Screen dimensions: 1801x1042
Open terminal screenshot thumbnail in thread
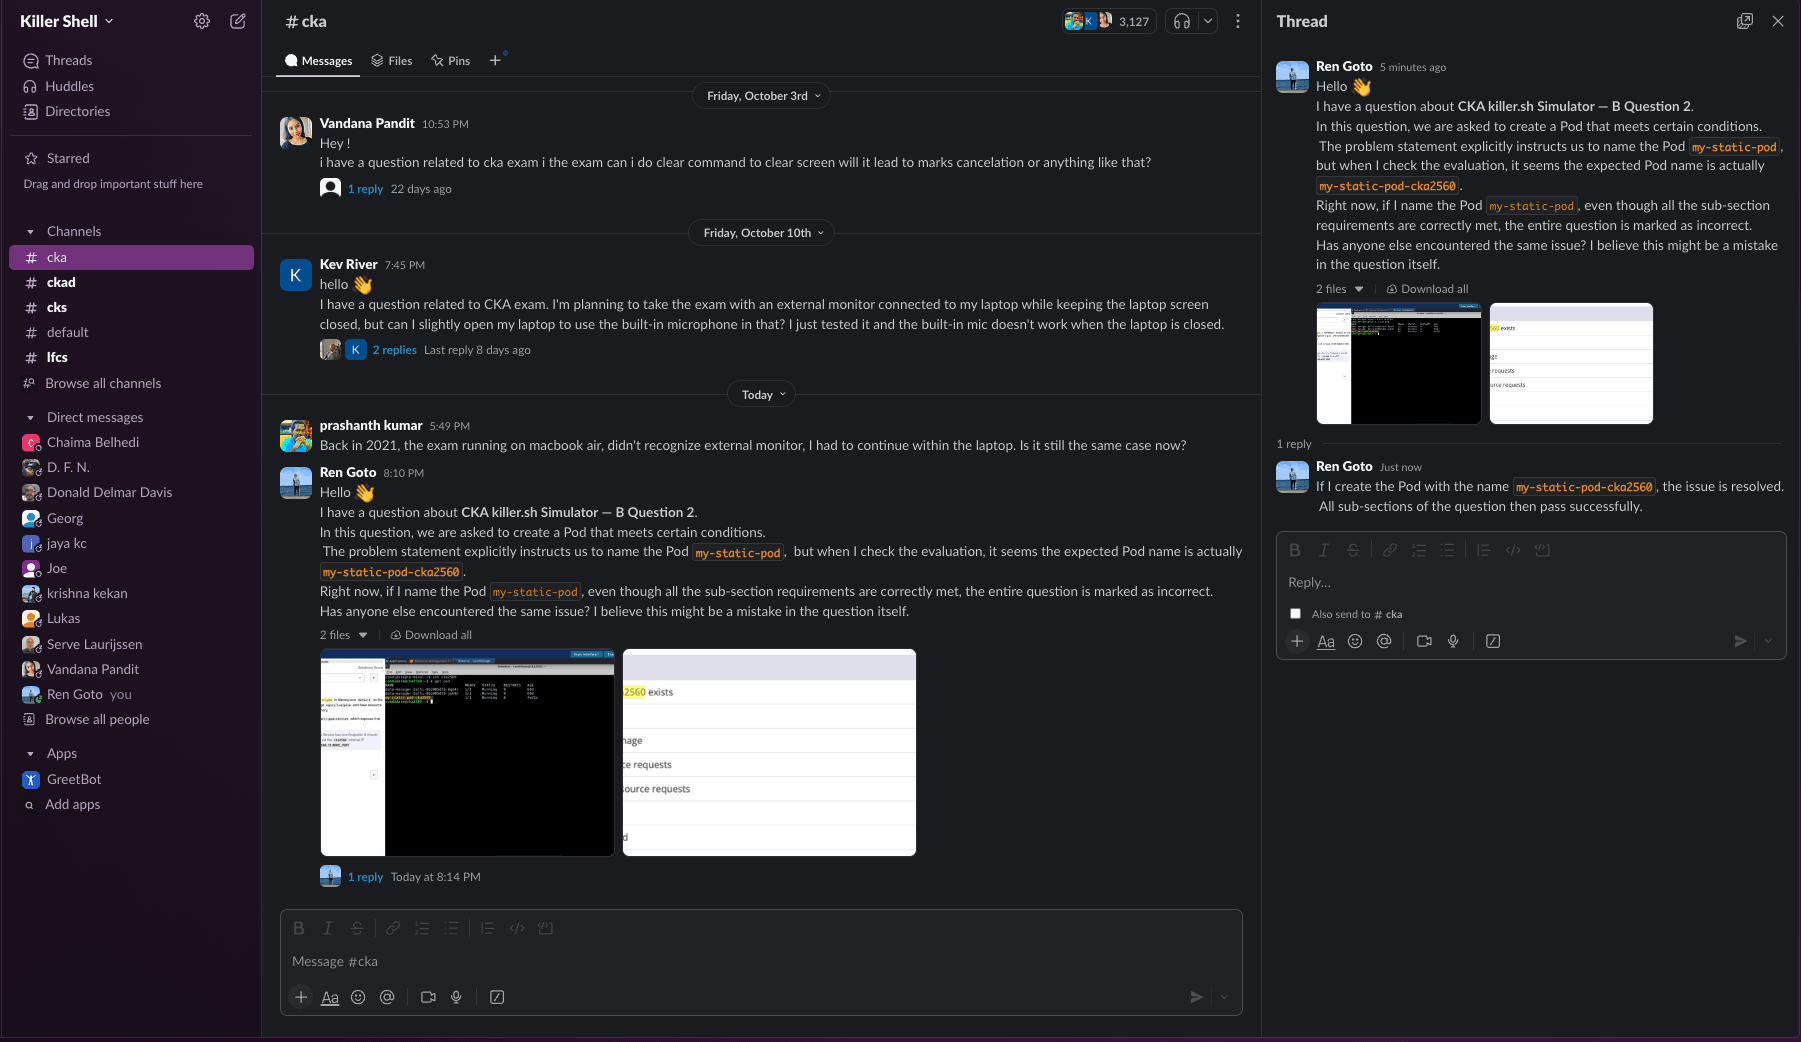[1398, 364]
